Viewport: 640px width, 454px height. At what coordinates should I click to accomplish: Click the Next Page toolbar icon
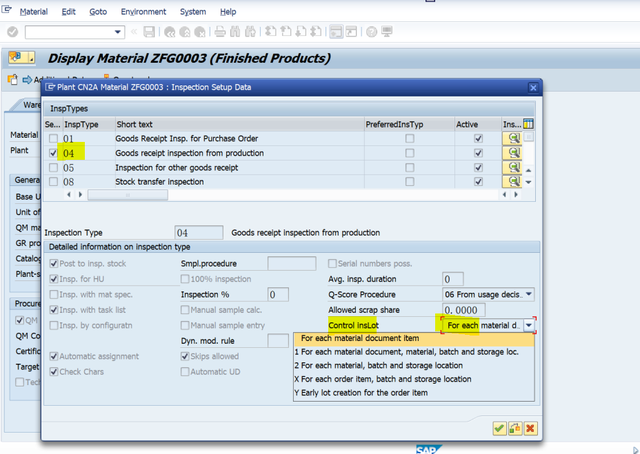pyautogui.click(x=301, y=31)
